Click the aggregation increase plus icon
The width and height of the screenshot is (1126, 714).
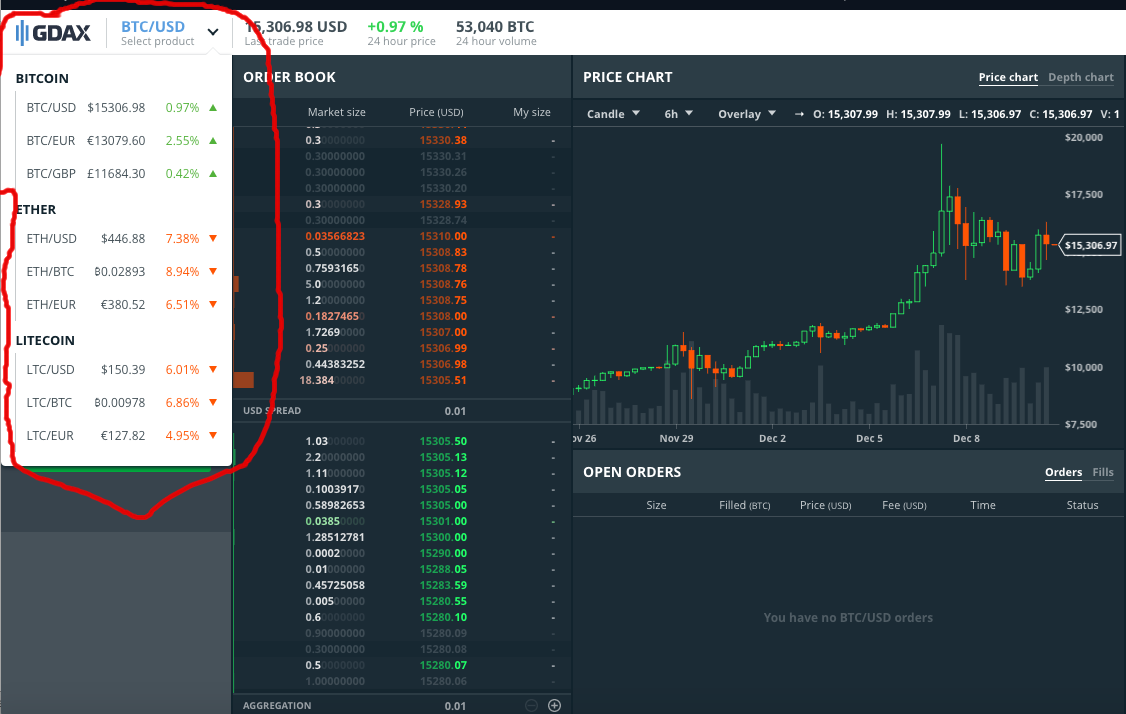[554, 705]
